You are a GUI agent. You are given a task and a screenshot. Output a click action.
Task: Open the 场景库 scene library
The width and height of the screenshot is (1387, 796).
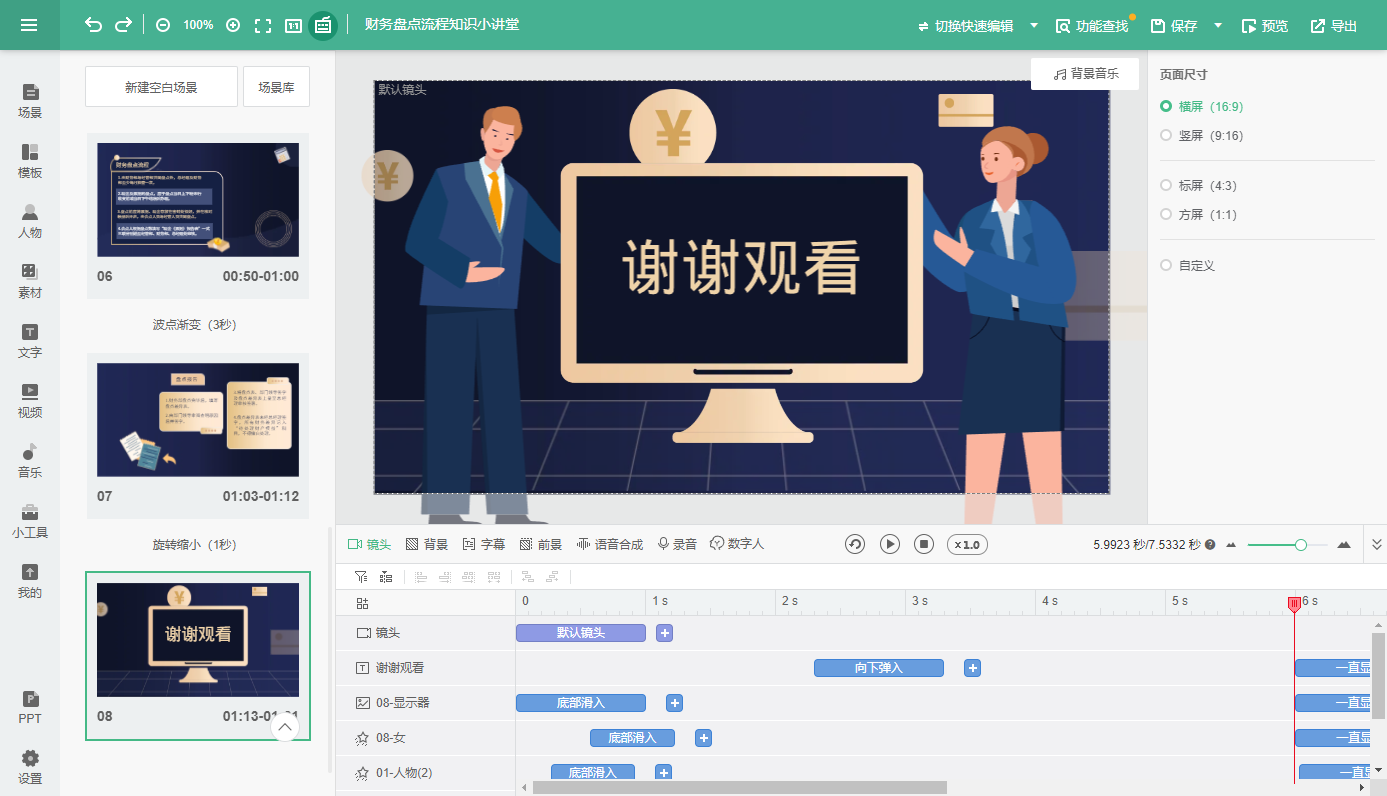[x=276, y=87]
